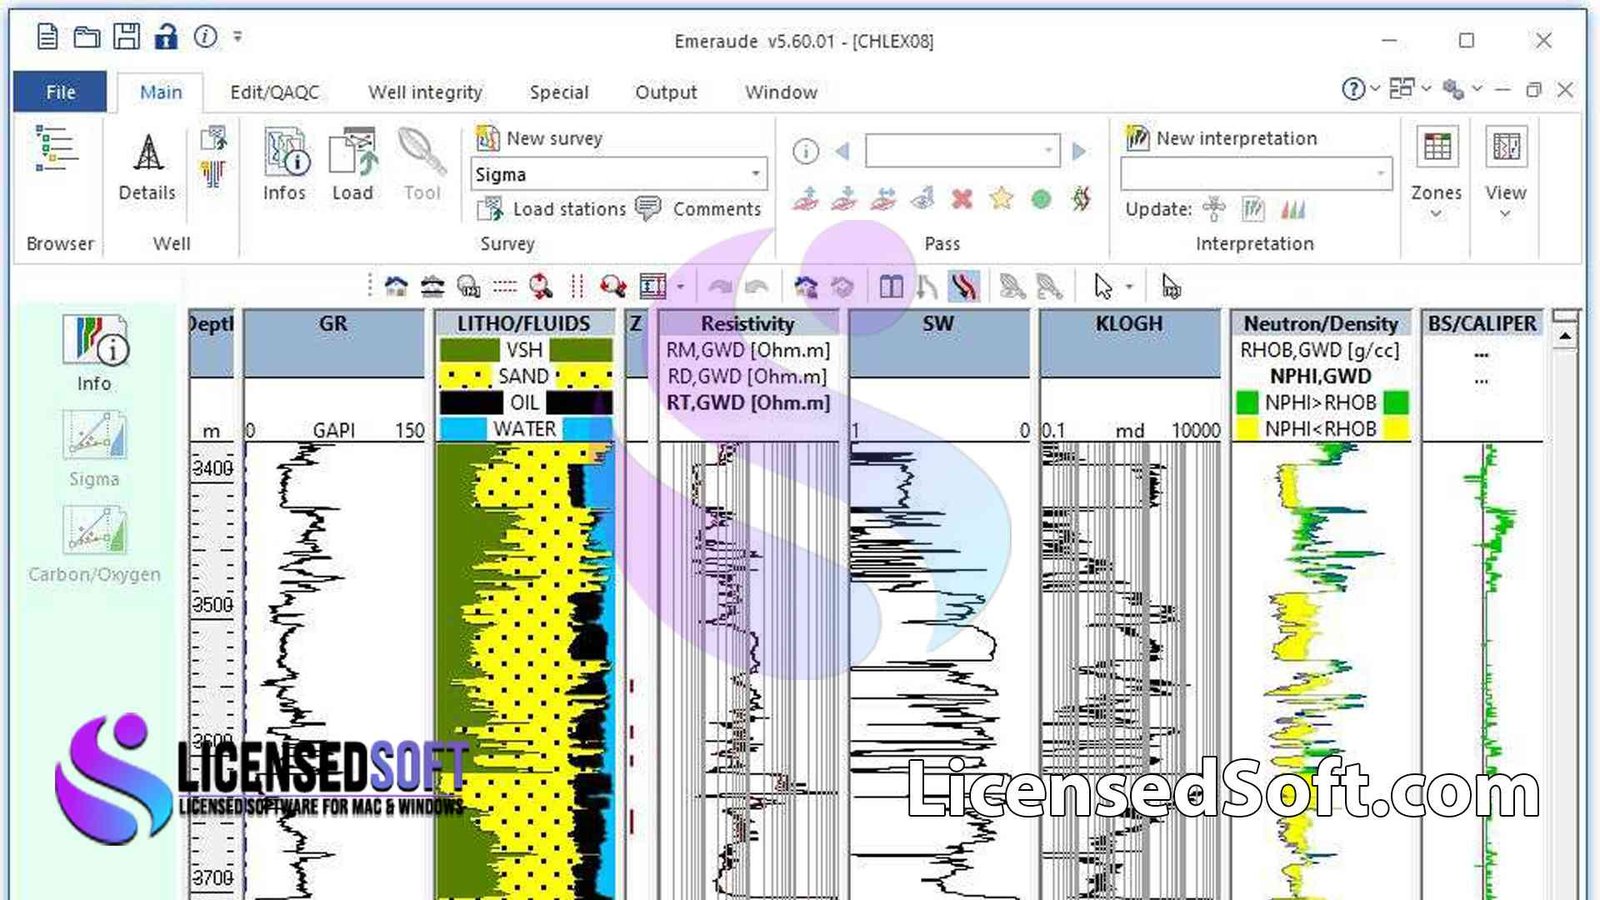This screenshot has height=900, width=1600.
Task: Click the Zones table icon
Action: coord(1437,148)
